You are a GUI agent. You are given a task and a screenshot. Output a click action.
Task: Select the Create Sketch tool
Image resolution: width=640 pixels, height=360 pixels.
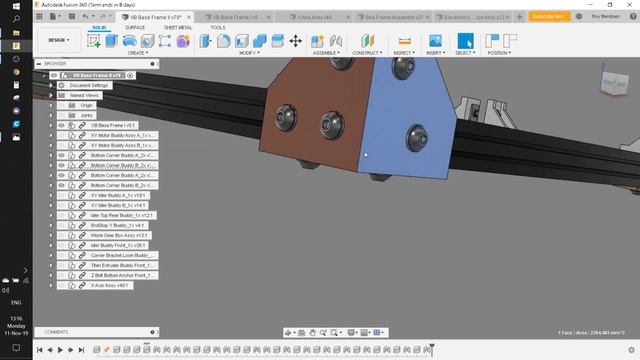[x=93, y=41]
